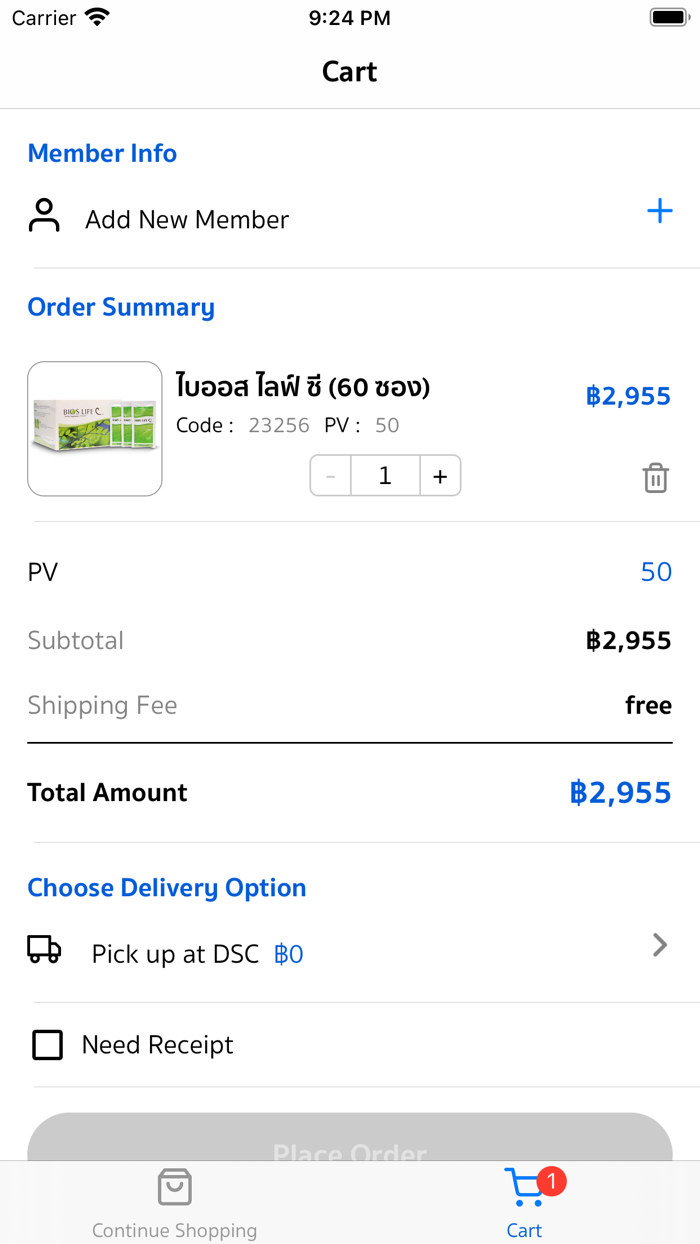The width and height of the screenshot is (700, 1244).
Task: Click the delivery truck icon
Action: (x=44, y=949)
